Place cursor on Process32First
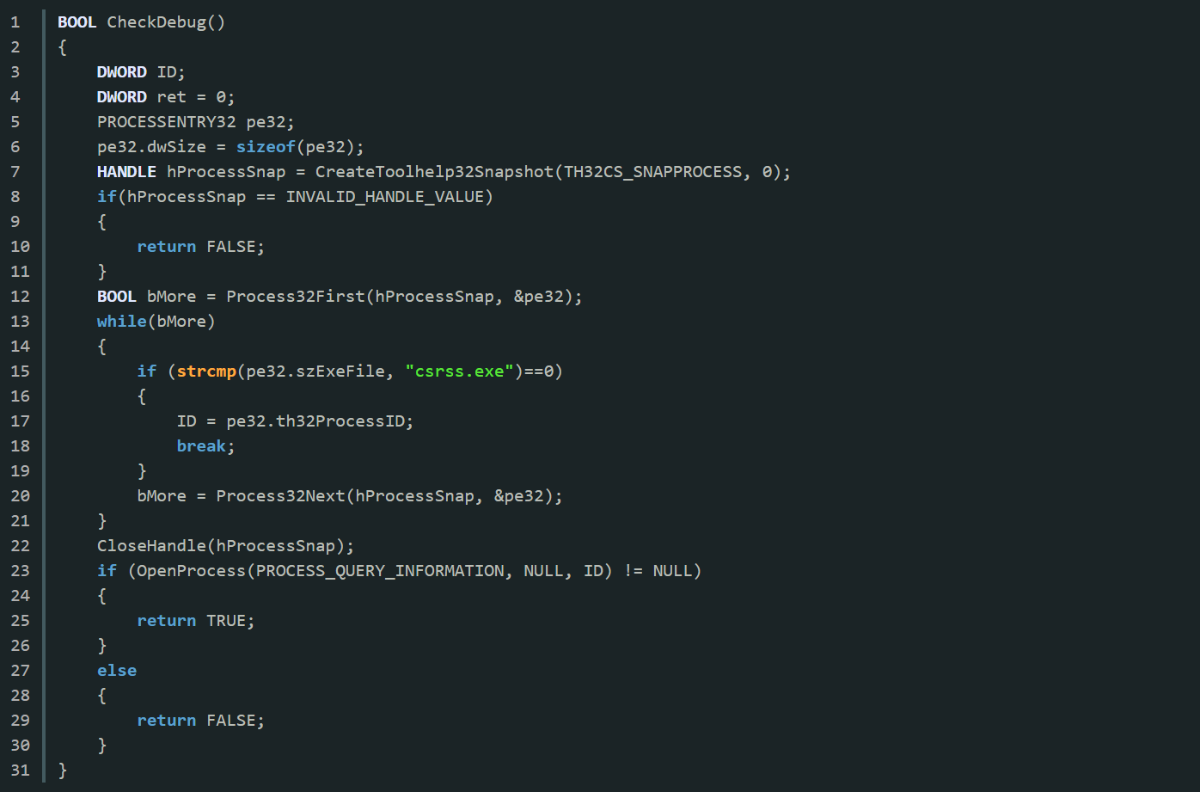This screenshot has height=792, width=1200. point(295,296)
